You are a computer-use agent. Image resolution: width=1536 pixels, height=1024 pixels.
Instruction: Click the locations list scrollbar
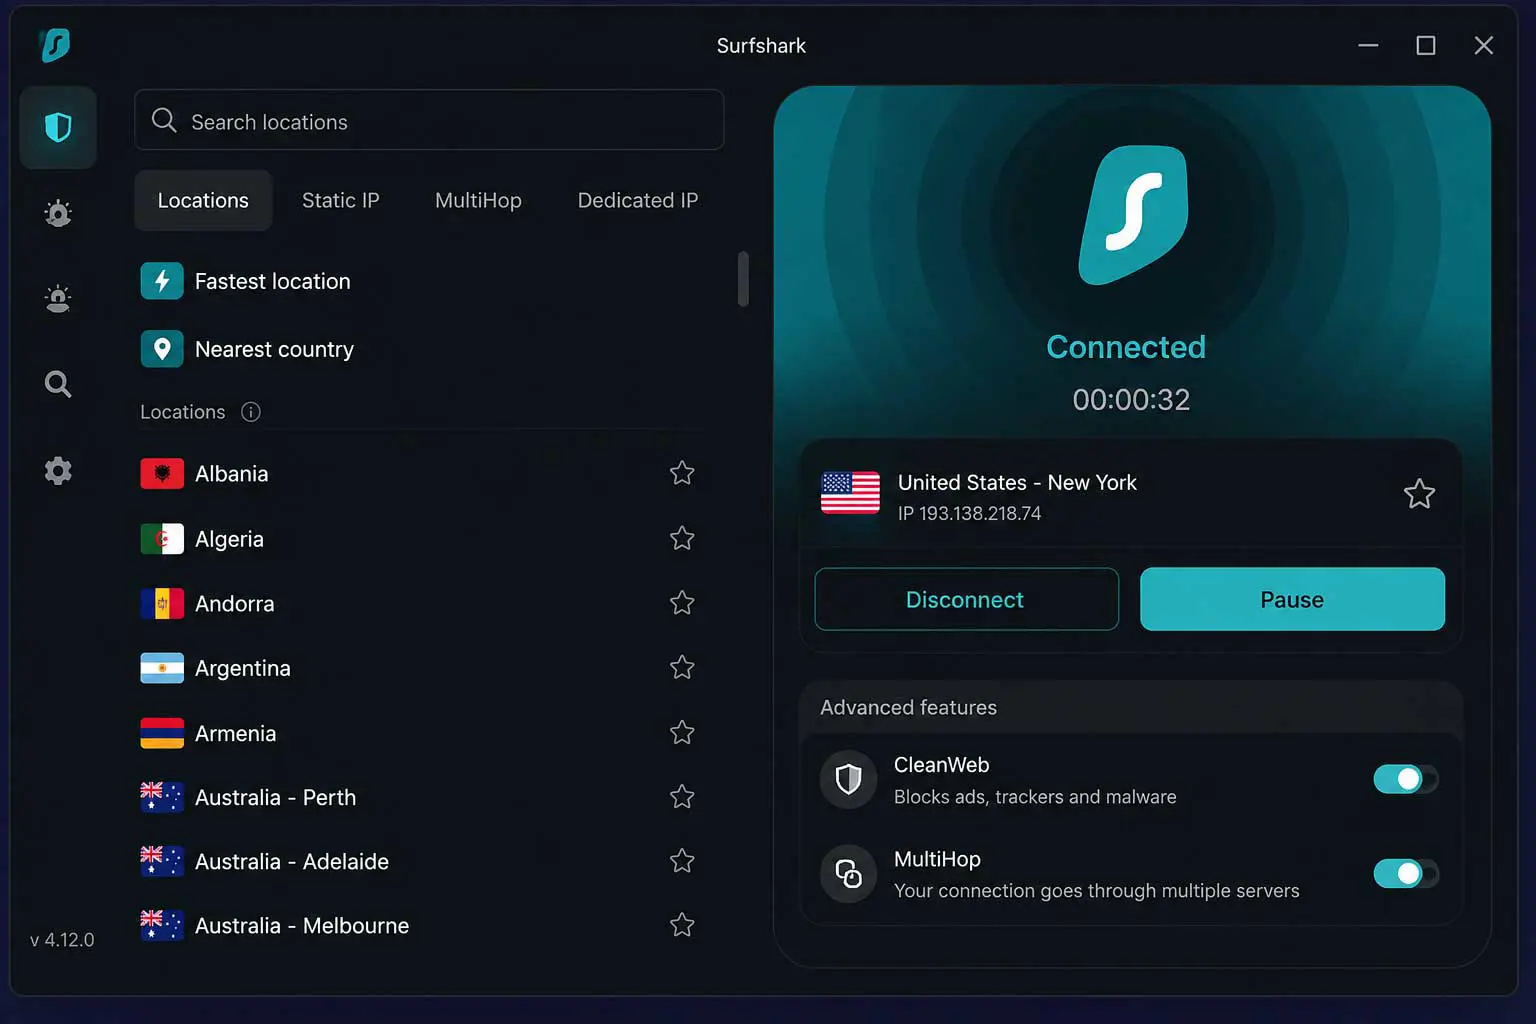click(x=743, y=279)
